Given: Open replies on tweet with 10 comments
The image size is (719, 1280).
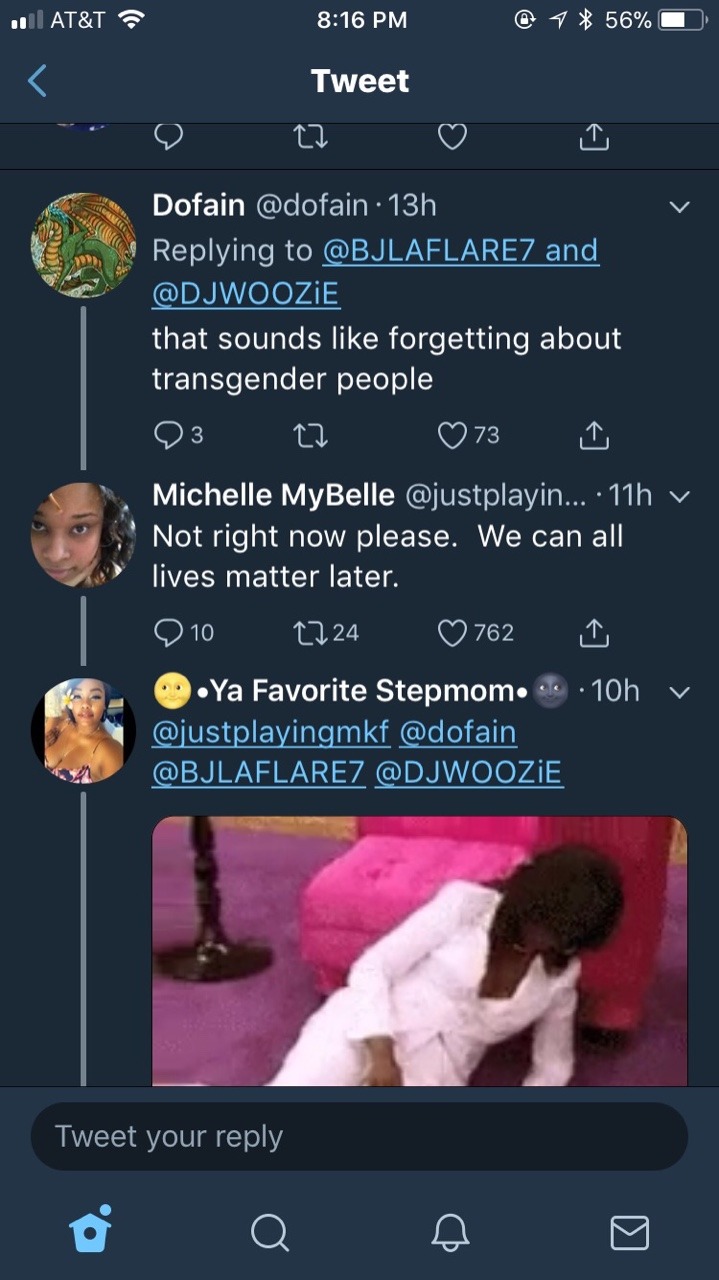Looking at the screenshot, I should point(169,632).
